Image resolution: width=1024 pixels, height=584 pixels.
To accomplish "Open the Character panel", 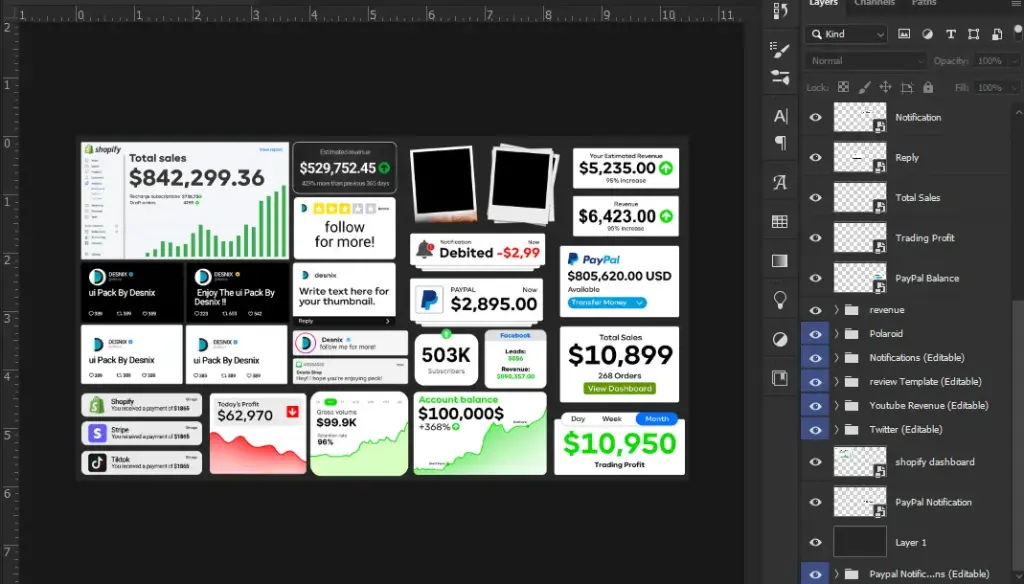I will point(780,117).
